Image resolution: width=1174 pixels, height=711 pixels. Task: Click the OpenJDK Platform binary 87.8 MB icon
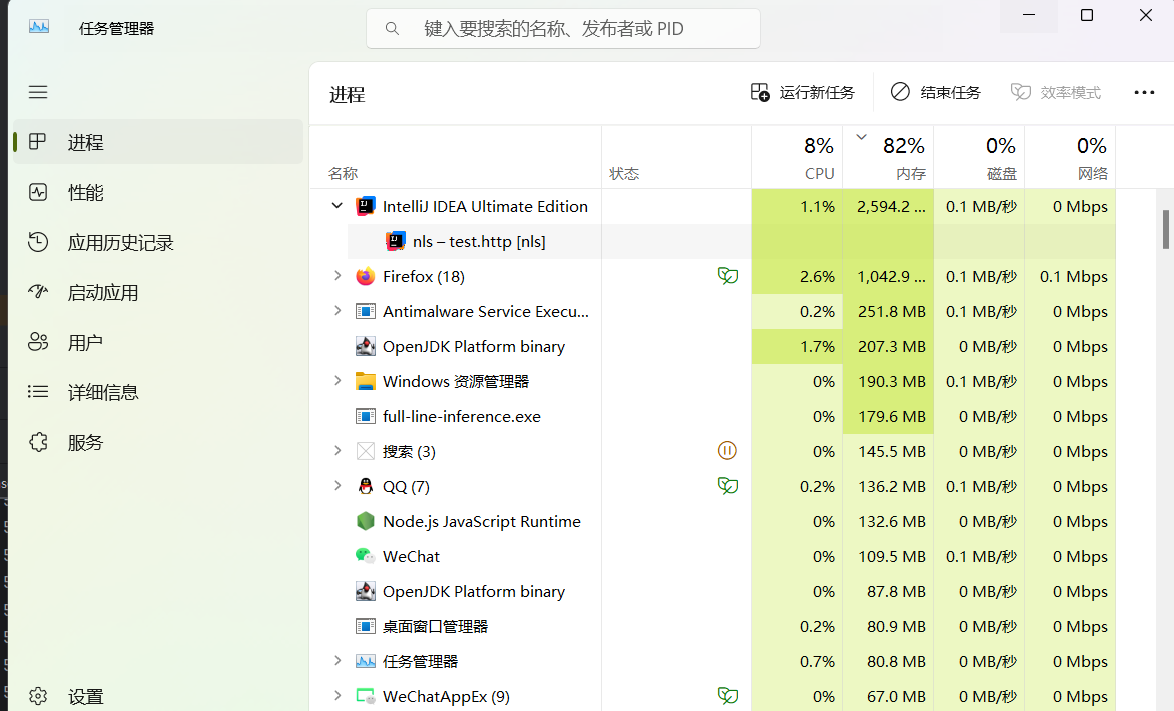coord(365,591)
